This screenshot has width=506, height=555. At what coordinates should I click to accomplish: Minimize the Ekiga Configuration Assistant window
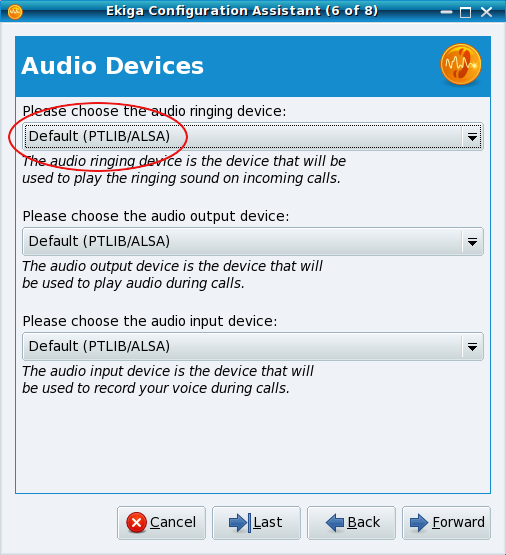(x=447, y=12)
